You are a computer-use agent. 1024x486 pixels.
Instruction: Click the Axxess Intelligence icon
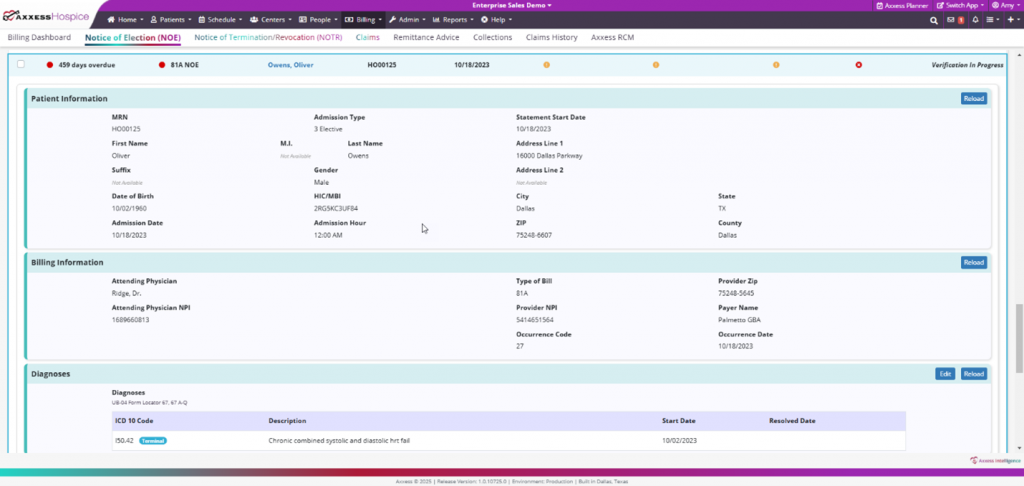coord(975,461)
